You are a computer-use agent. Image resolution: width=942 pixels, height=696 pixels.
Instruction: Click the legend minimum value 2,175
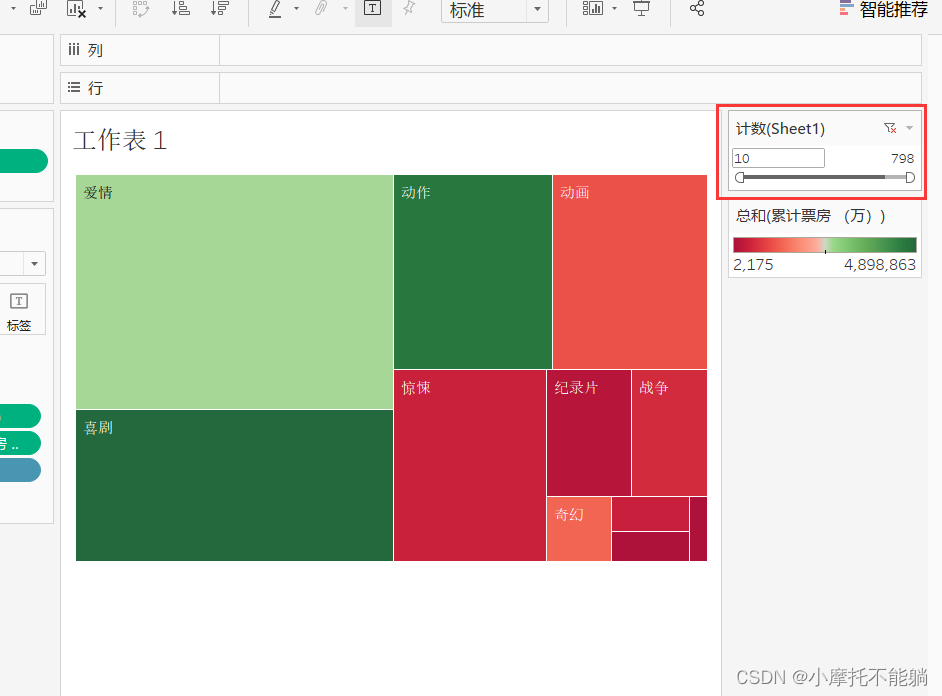pos(753,265)
